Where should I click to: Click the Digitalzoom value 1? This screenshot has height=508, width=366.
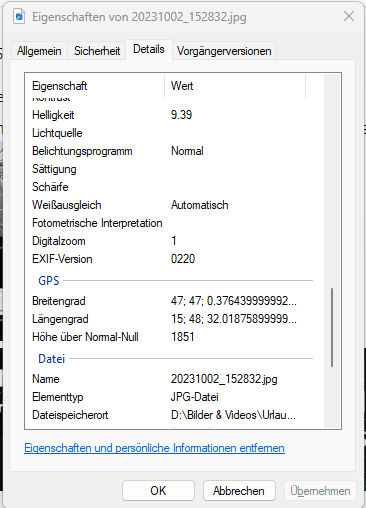[174, 241]
